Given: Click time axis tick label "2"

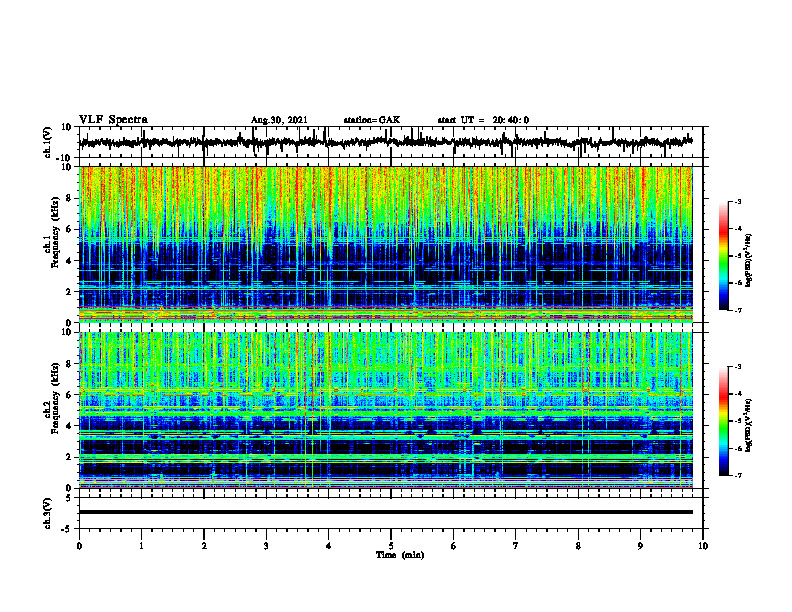Looking at the screenshot, I should (x=204, y=546).
